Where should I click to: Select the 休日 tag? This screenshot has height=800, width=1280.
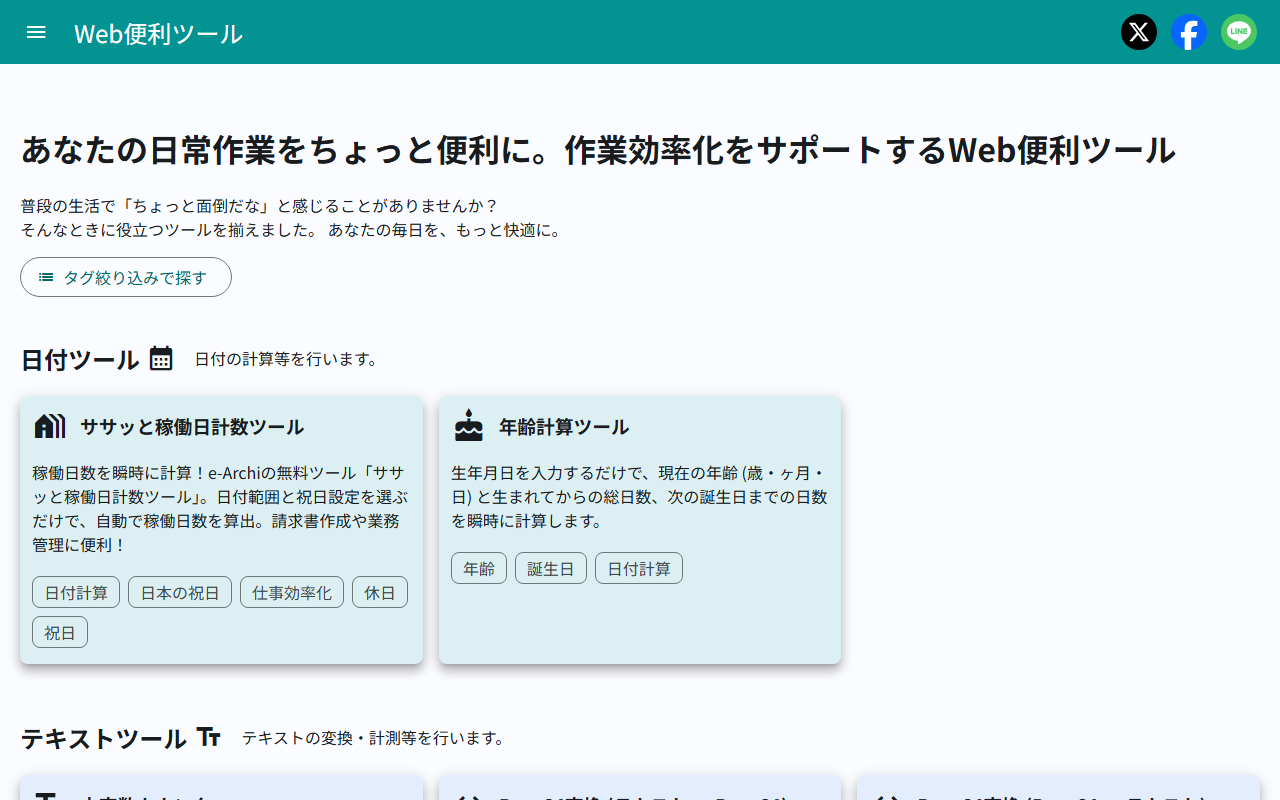379,591
